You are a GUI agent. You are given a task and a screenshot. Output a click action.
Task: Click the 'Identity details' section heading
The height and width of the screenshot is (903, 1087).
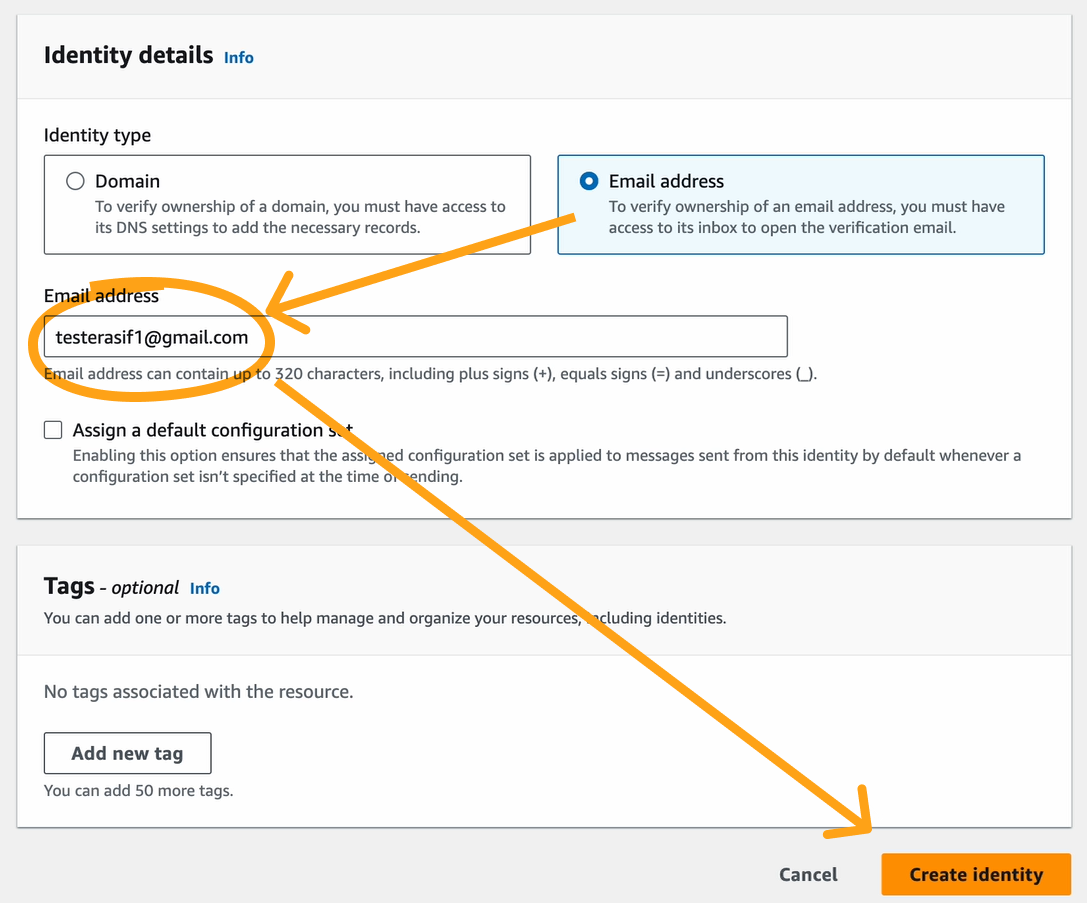pyautogui.click(x=128, y=55)
